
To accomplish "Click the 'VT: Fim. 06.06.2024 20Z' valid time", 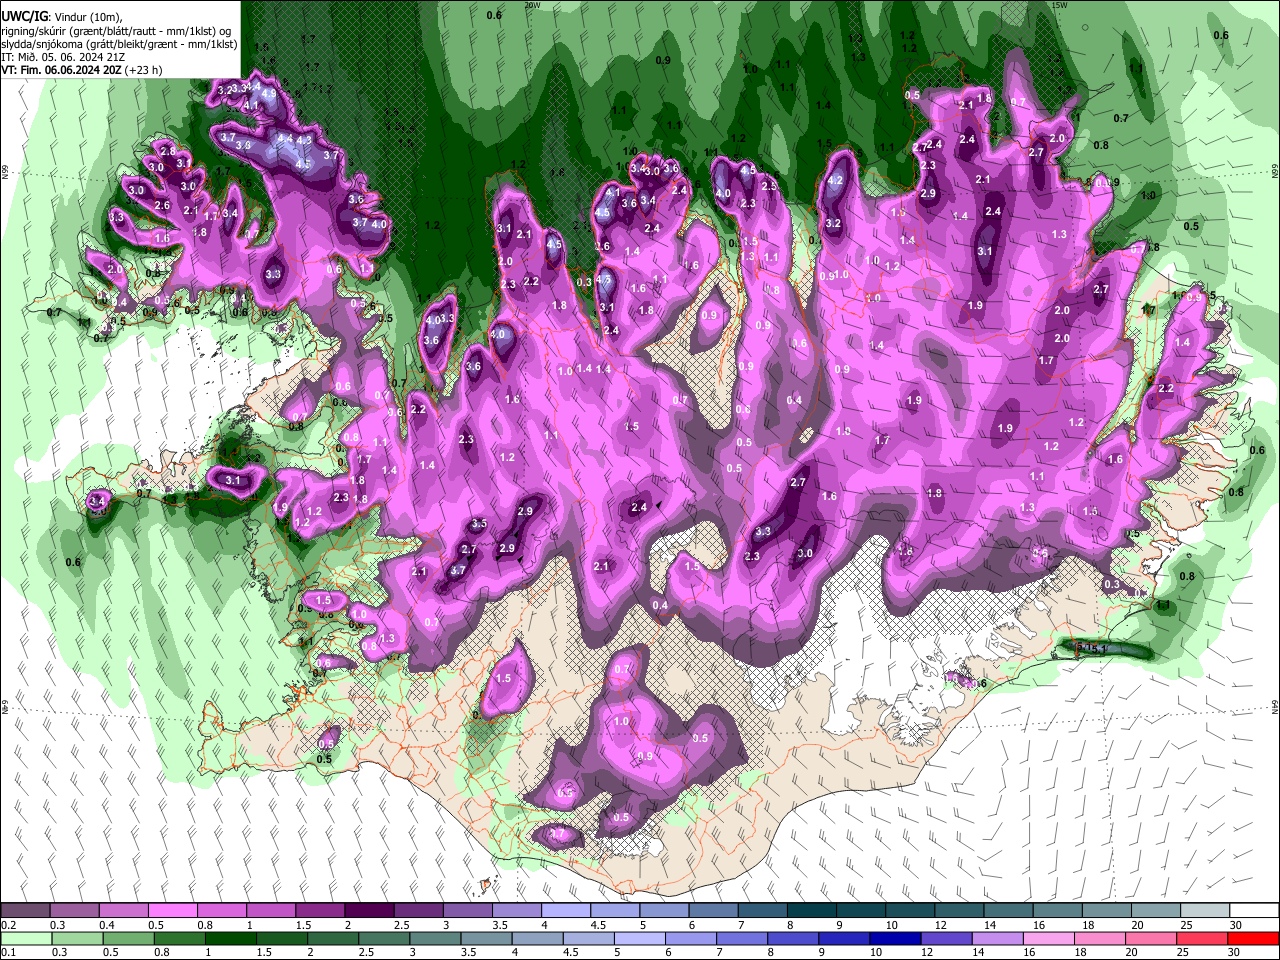I will [x=61, y=70].
